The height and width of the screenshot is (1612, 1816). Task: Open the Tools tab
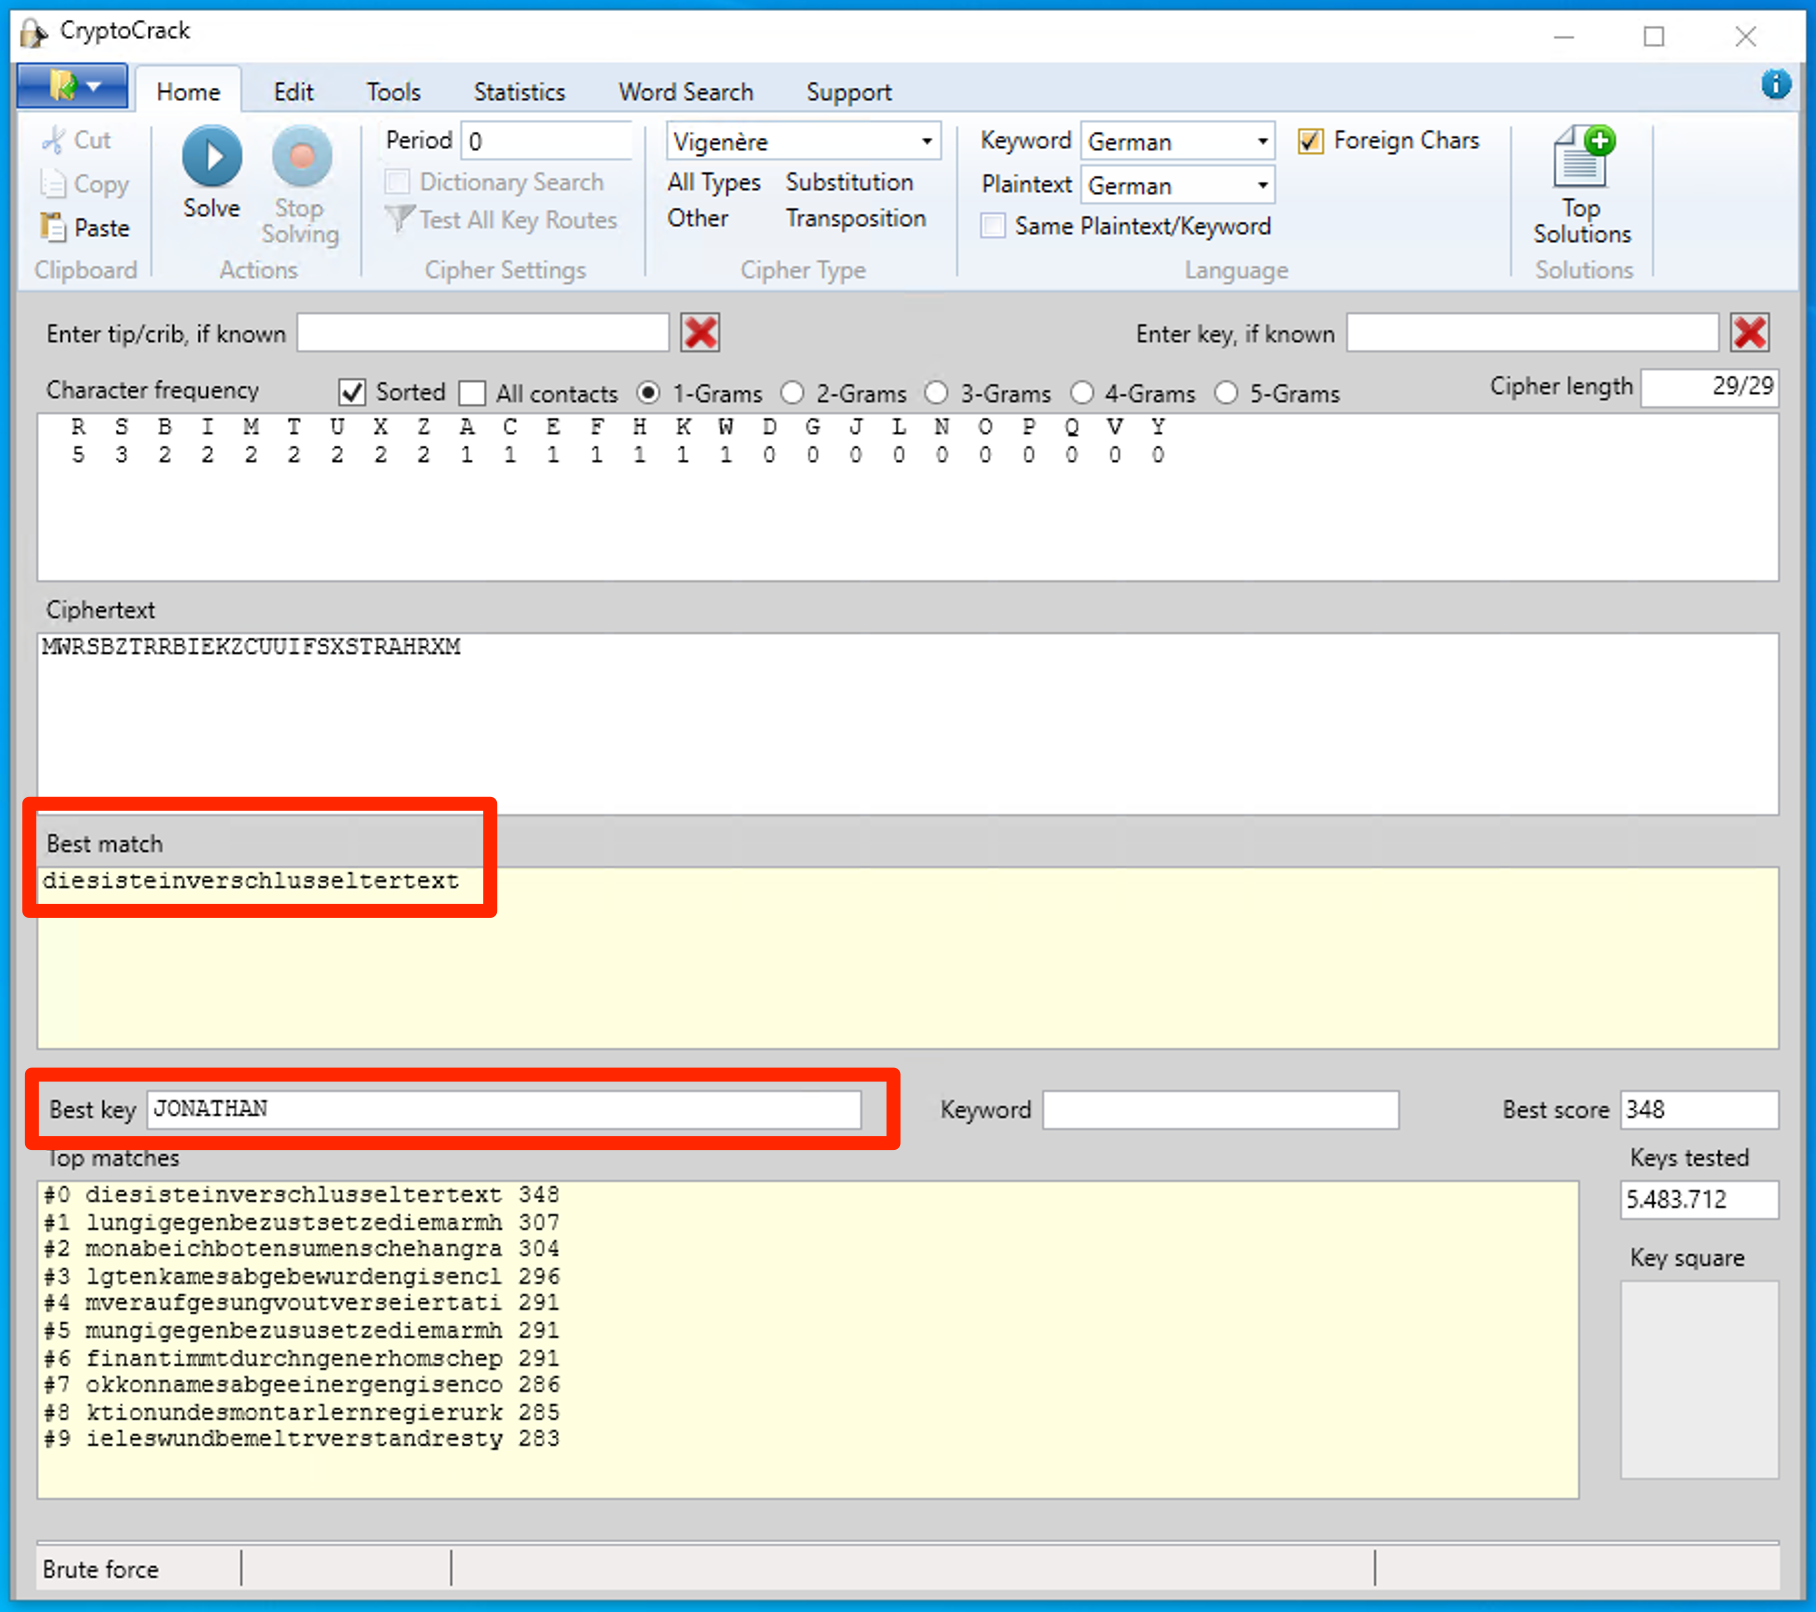tap(393, 92)
